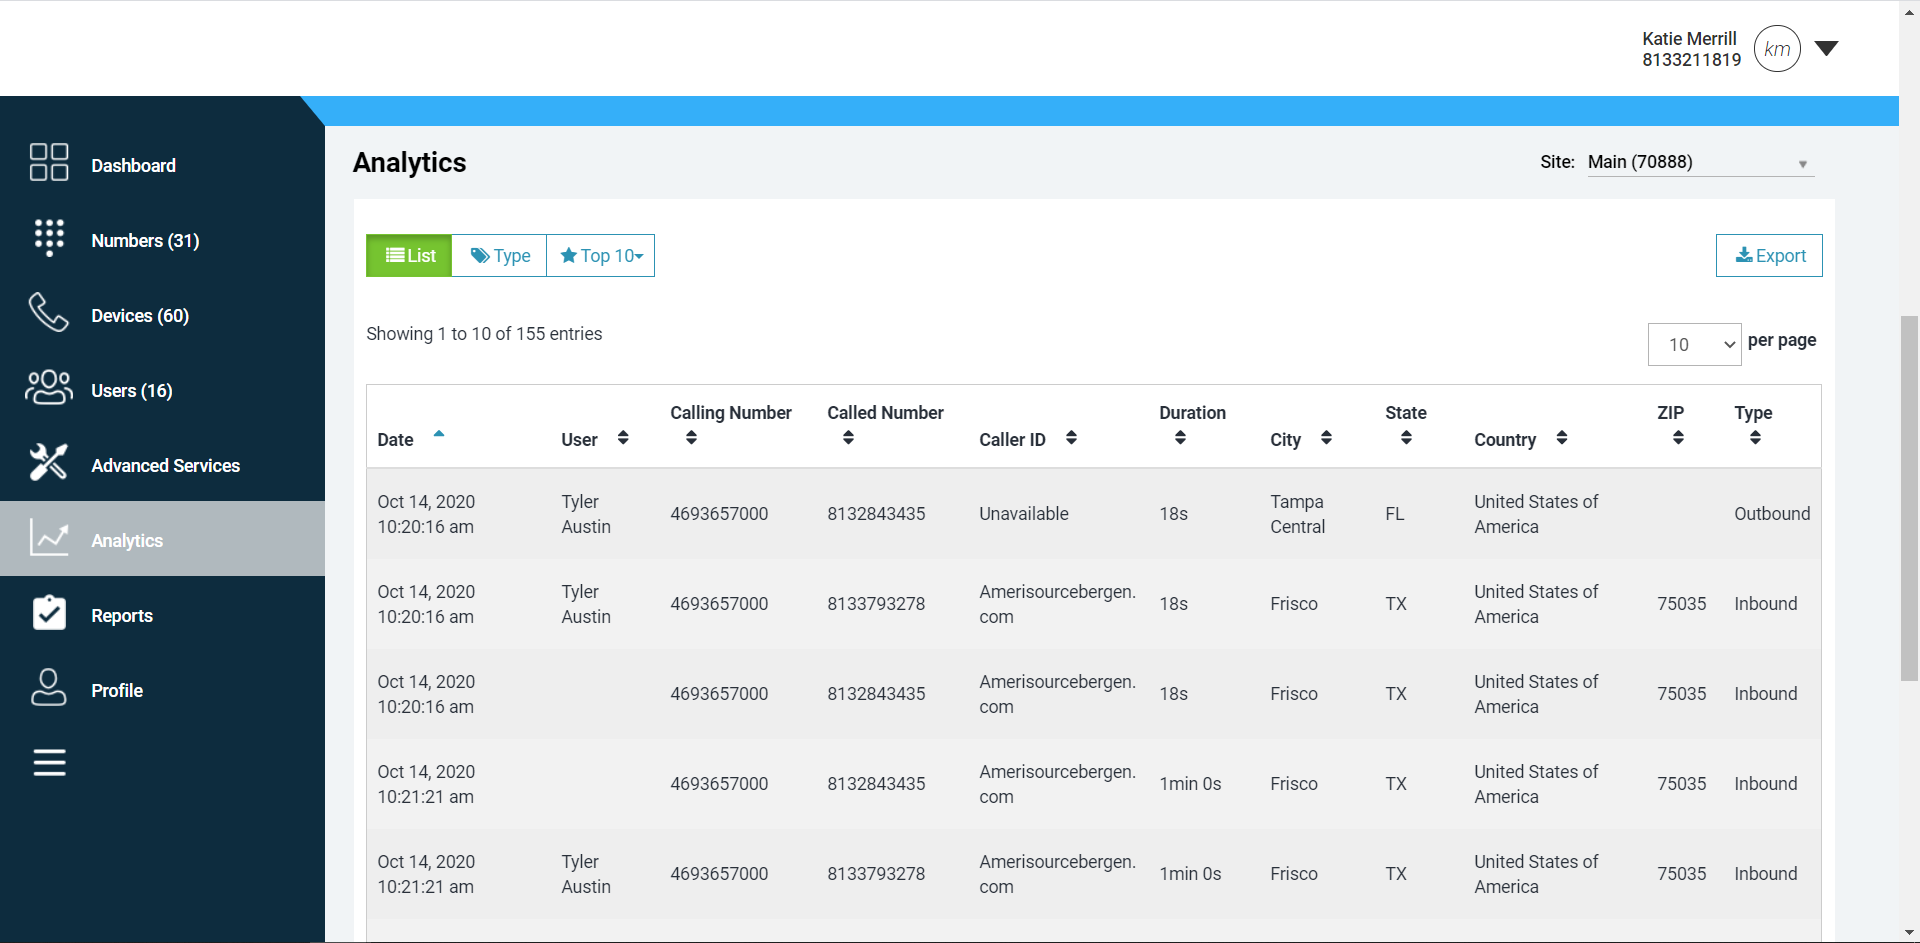Viewport: 1920px width, 943px height.
Task: Click the 'Showing 1 to 10 of 155 entries' text
Action: point(484,334)
